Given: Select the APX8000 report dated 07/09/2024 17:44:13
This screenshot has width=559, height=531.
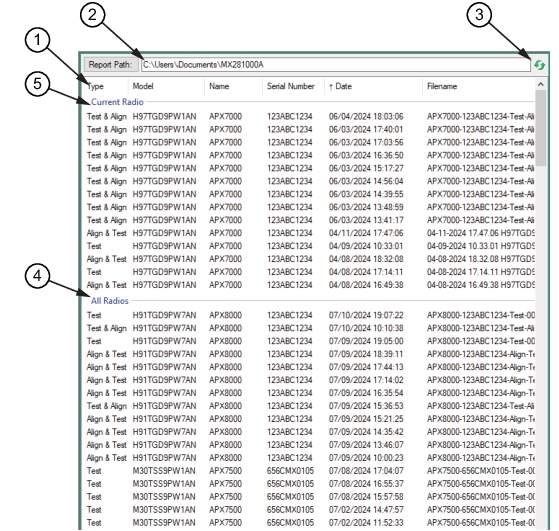Looking at the screenshot, I should 310,367.
